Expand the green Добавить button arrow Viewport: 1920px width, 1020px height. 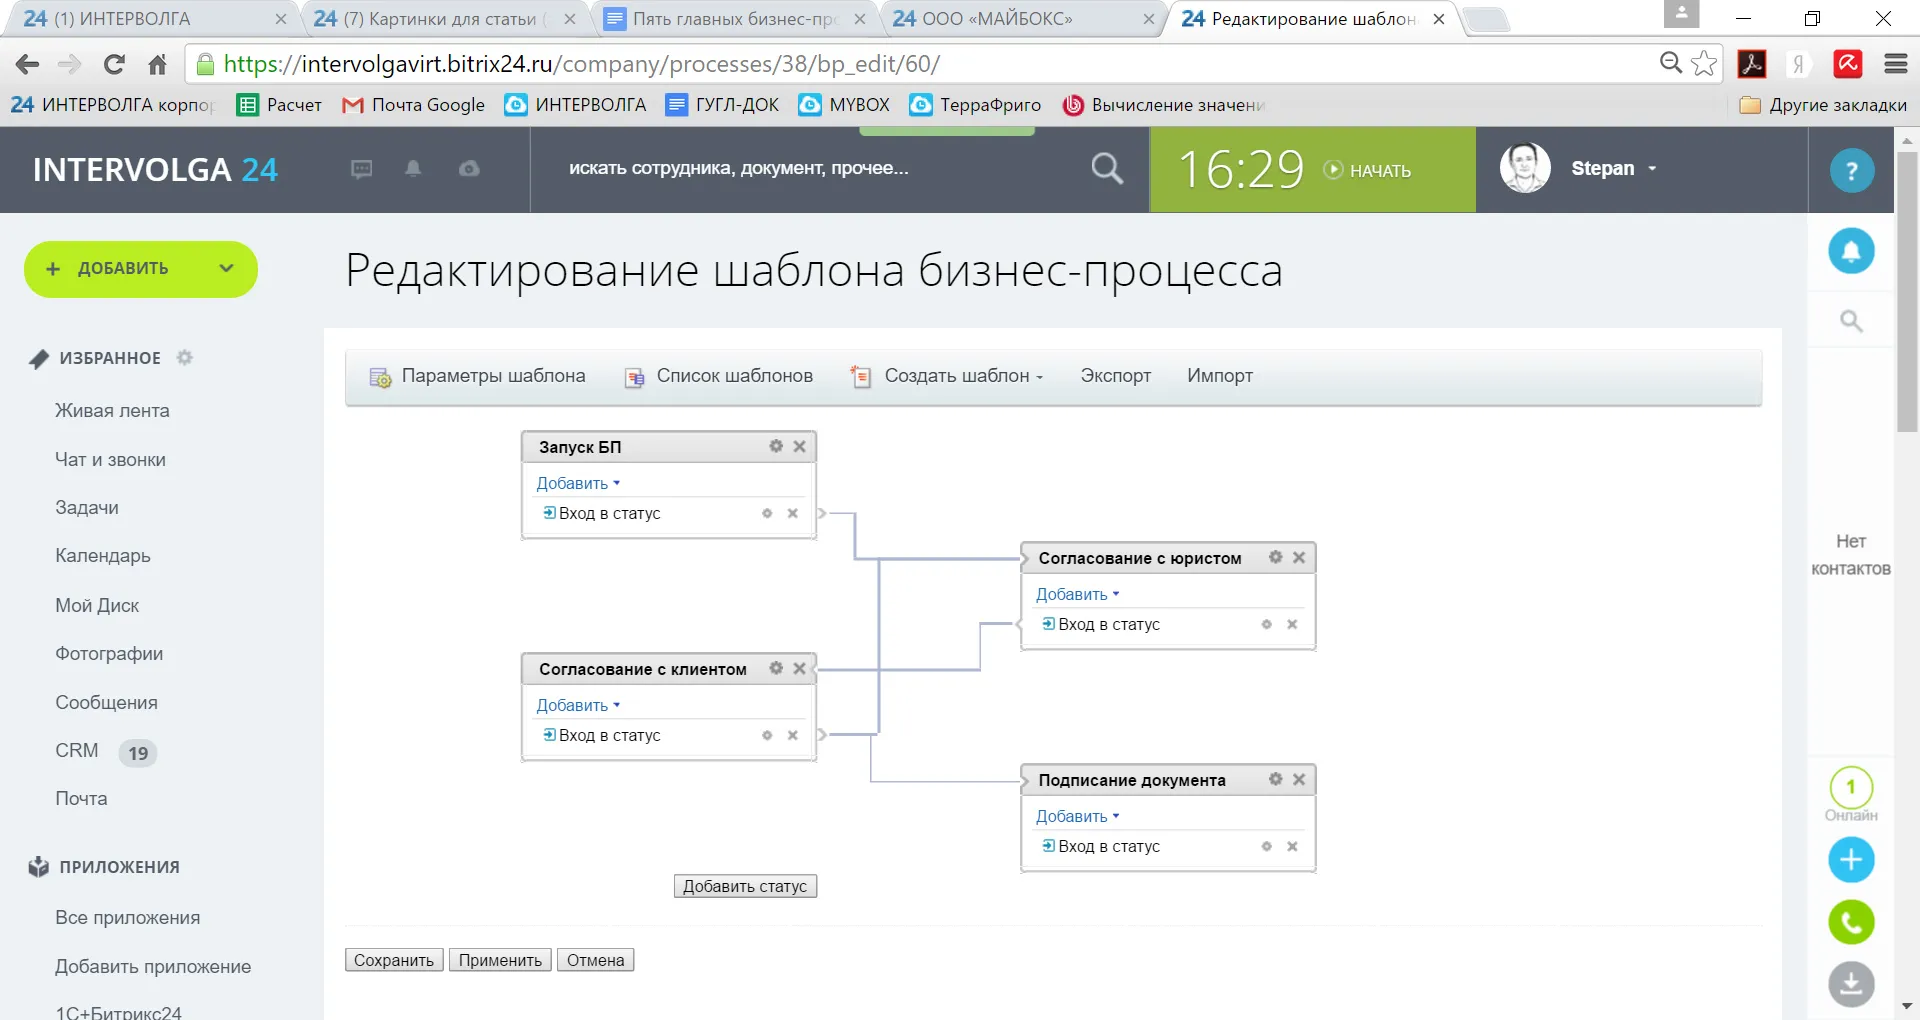tap(226, 268)
